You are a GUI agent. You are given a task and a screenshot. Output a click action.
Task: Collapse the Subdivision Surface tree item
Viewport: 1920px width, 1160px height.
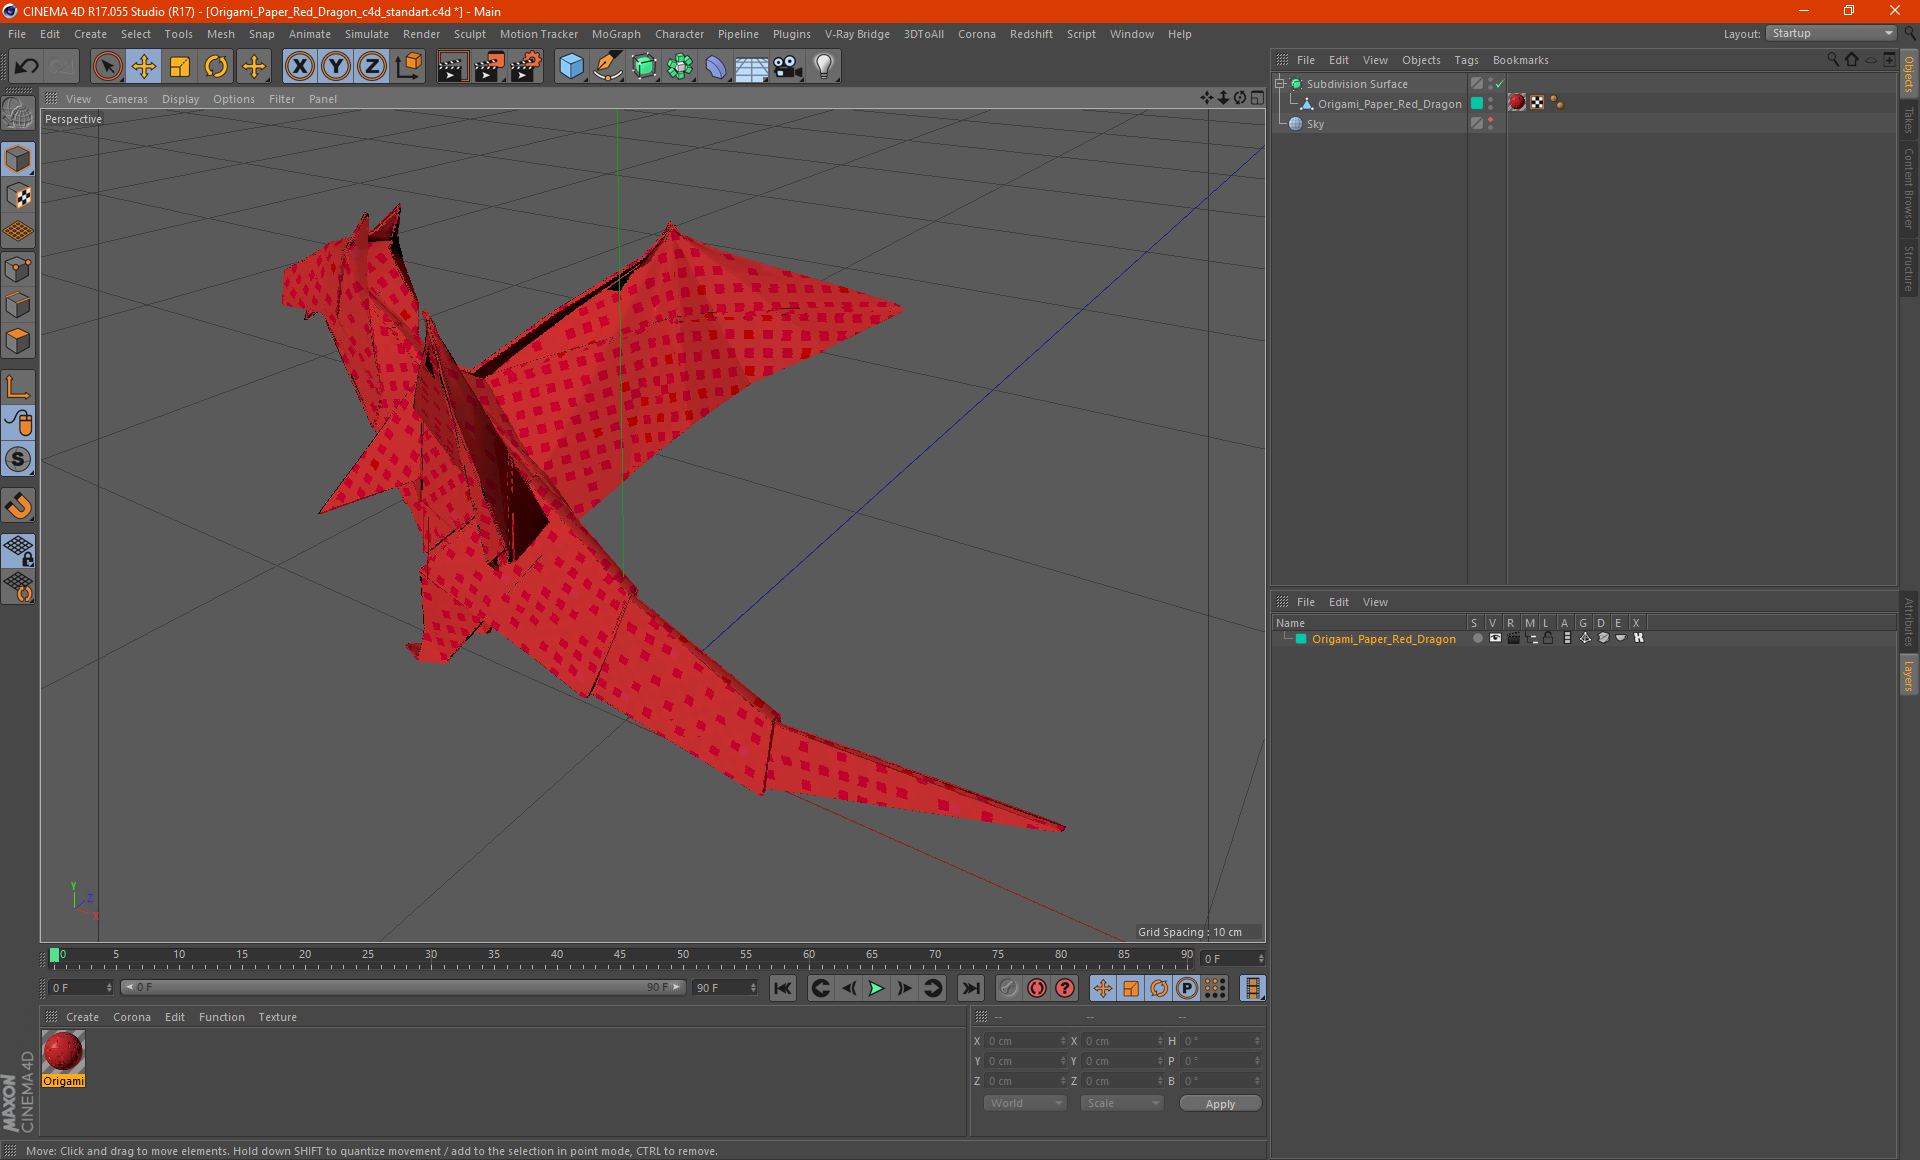(x=1280, y=84)
